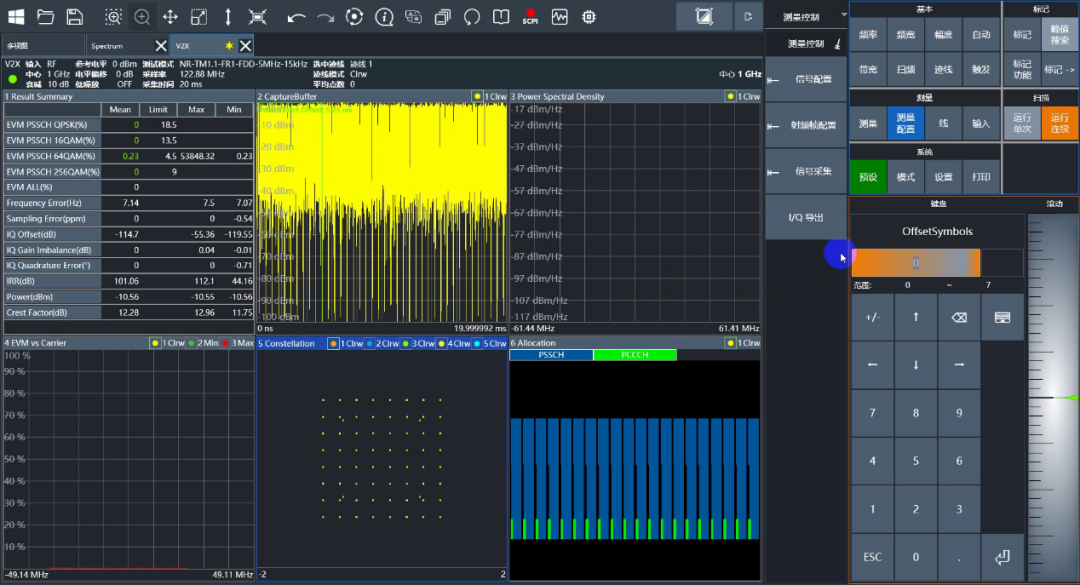This screenshot has height=585, width=1080.
Task: Toggle the 峰值搜索 peak search button
Action: 1059,34
